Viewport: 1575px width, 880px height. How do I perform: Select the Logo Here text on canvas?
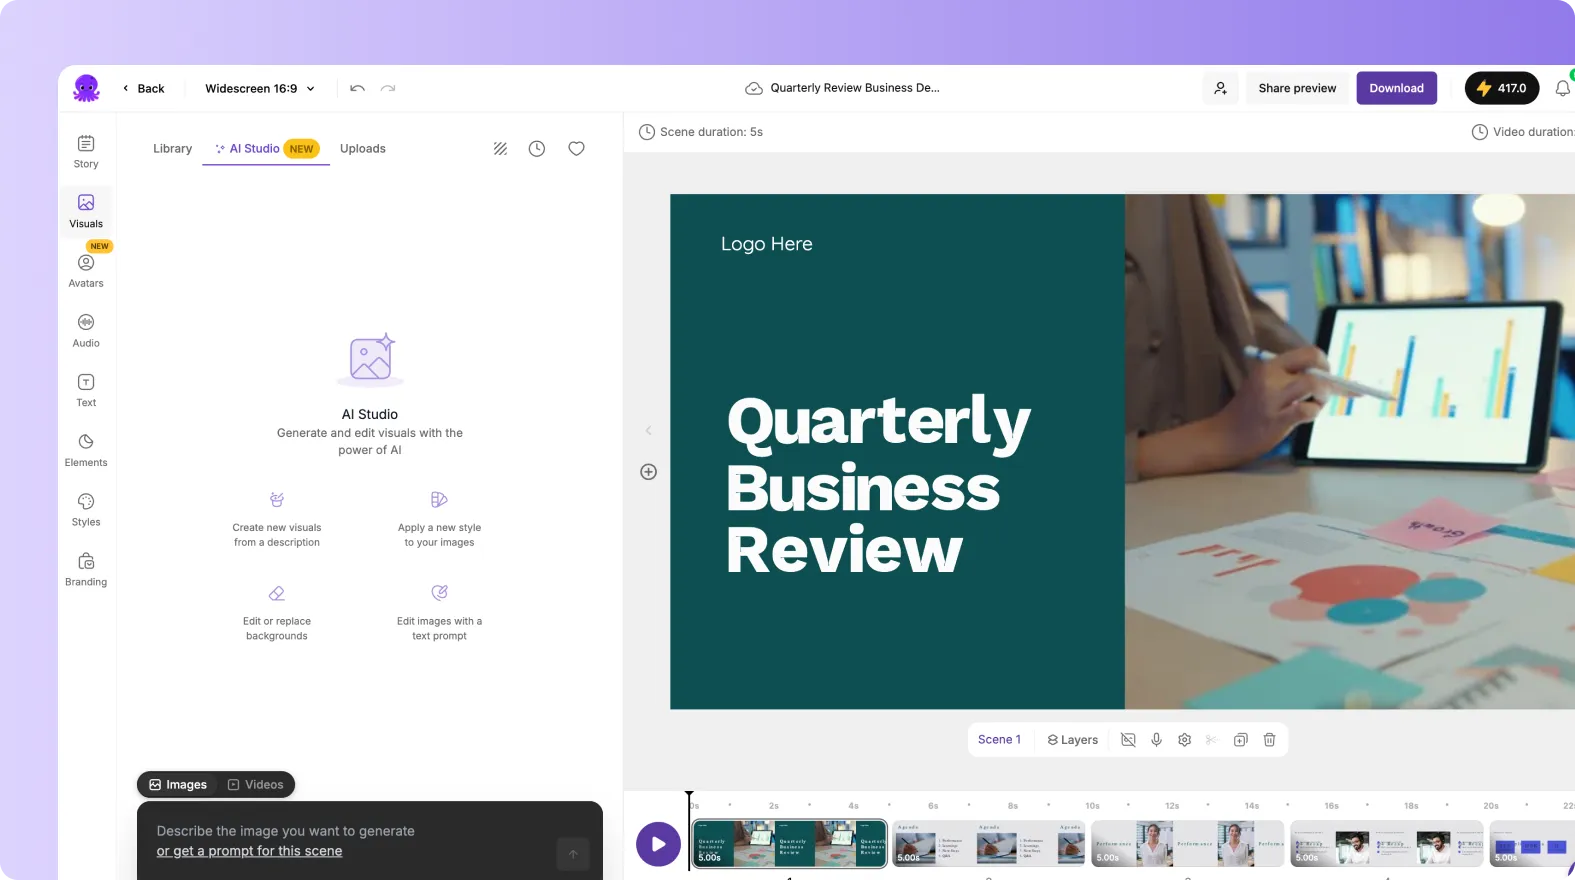(x=766, y=244)
